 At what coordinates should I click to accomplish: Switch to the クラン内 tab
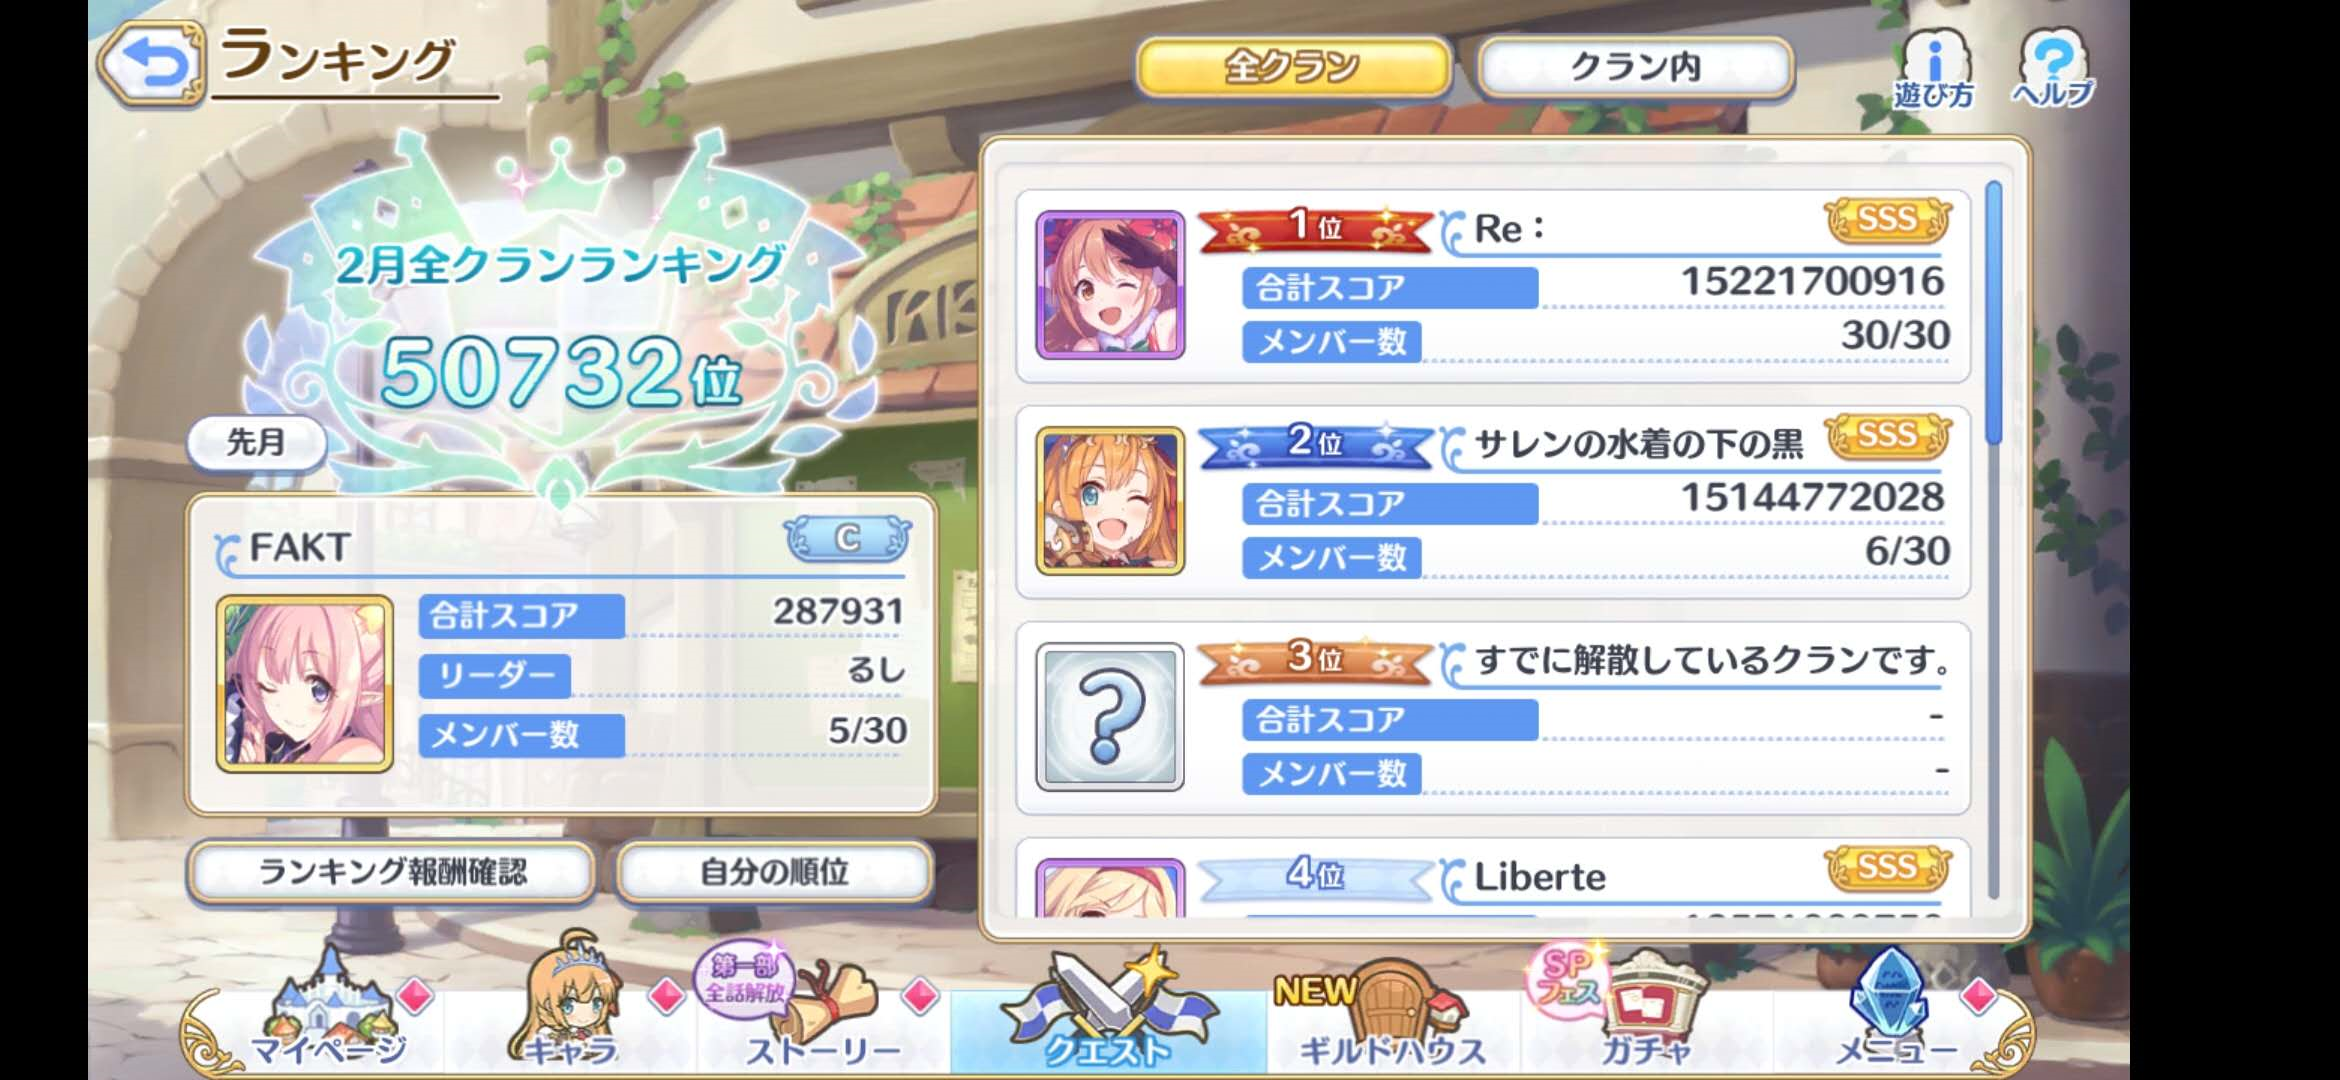pyautogui.click(x=1634, y=67)
